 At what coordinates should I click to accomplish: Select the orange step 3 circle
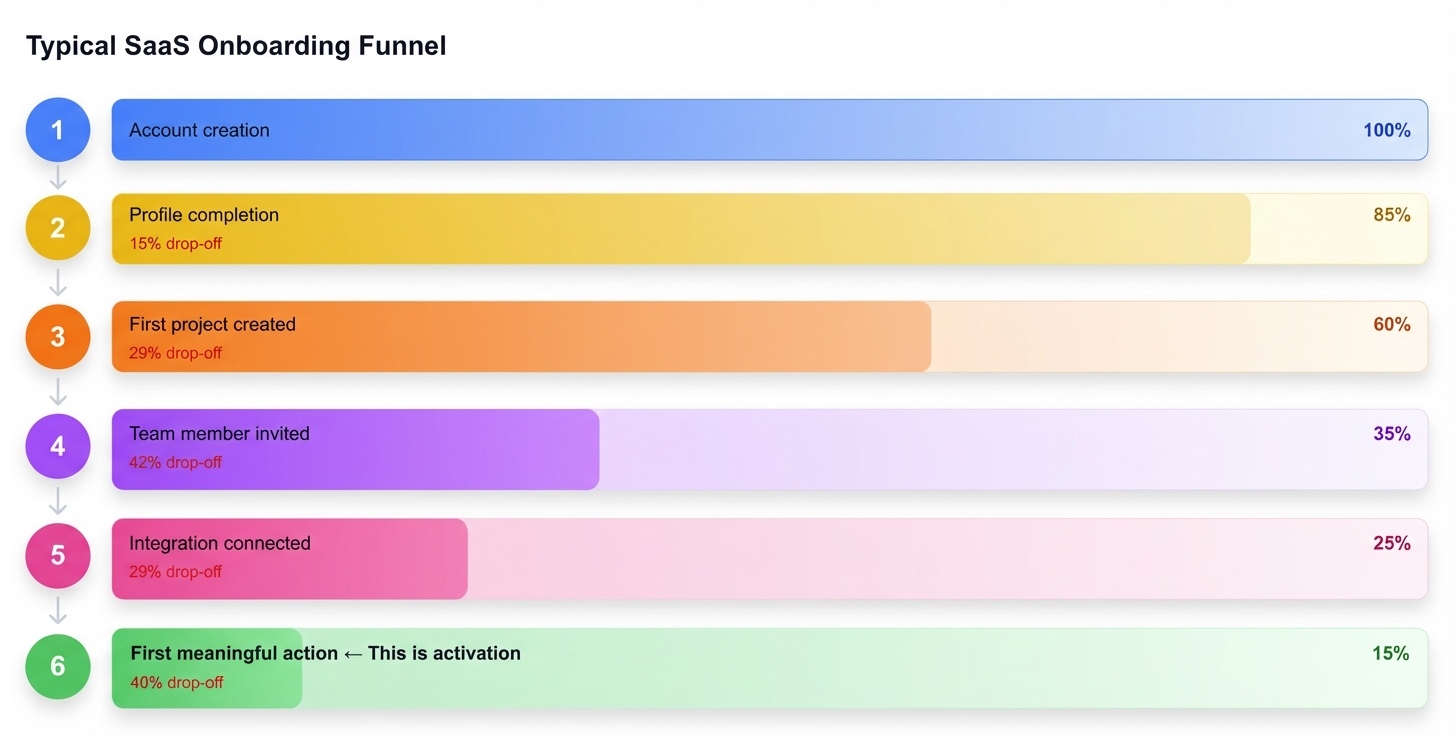click(58, 337)
